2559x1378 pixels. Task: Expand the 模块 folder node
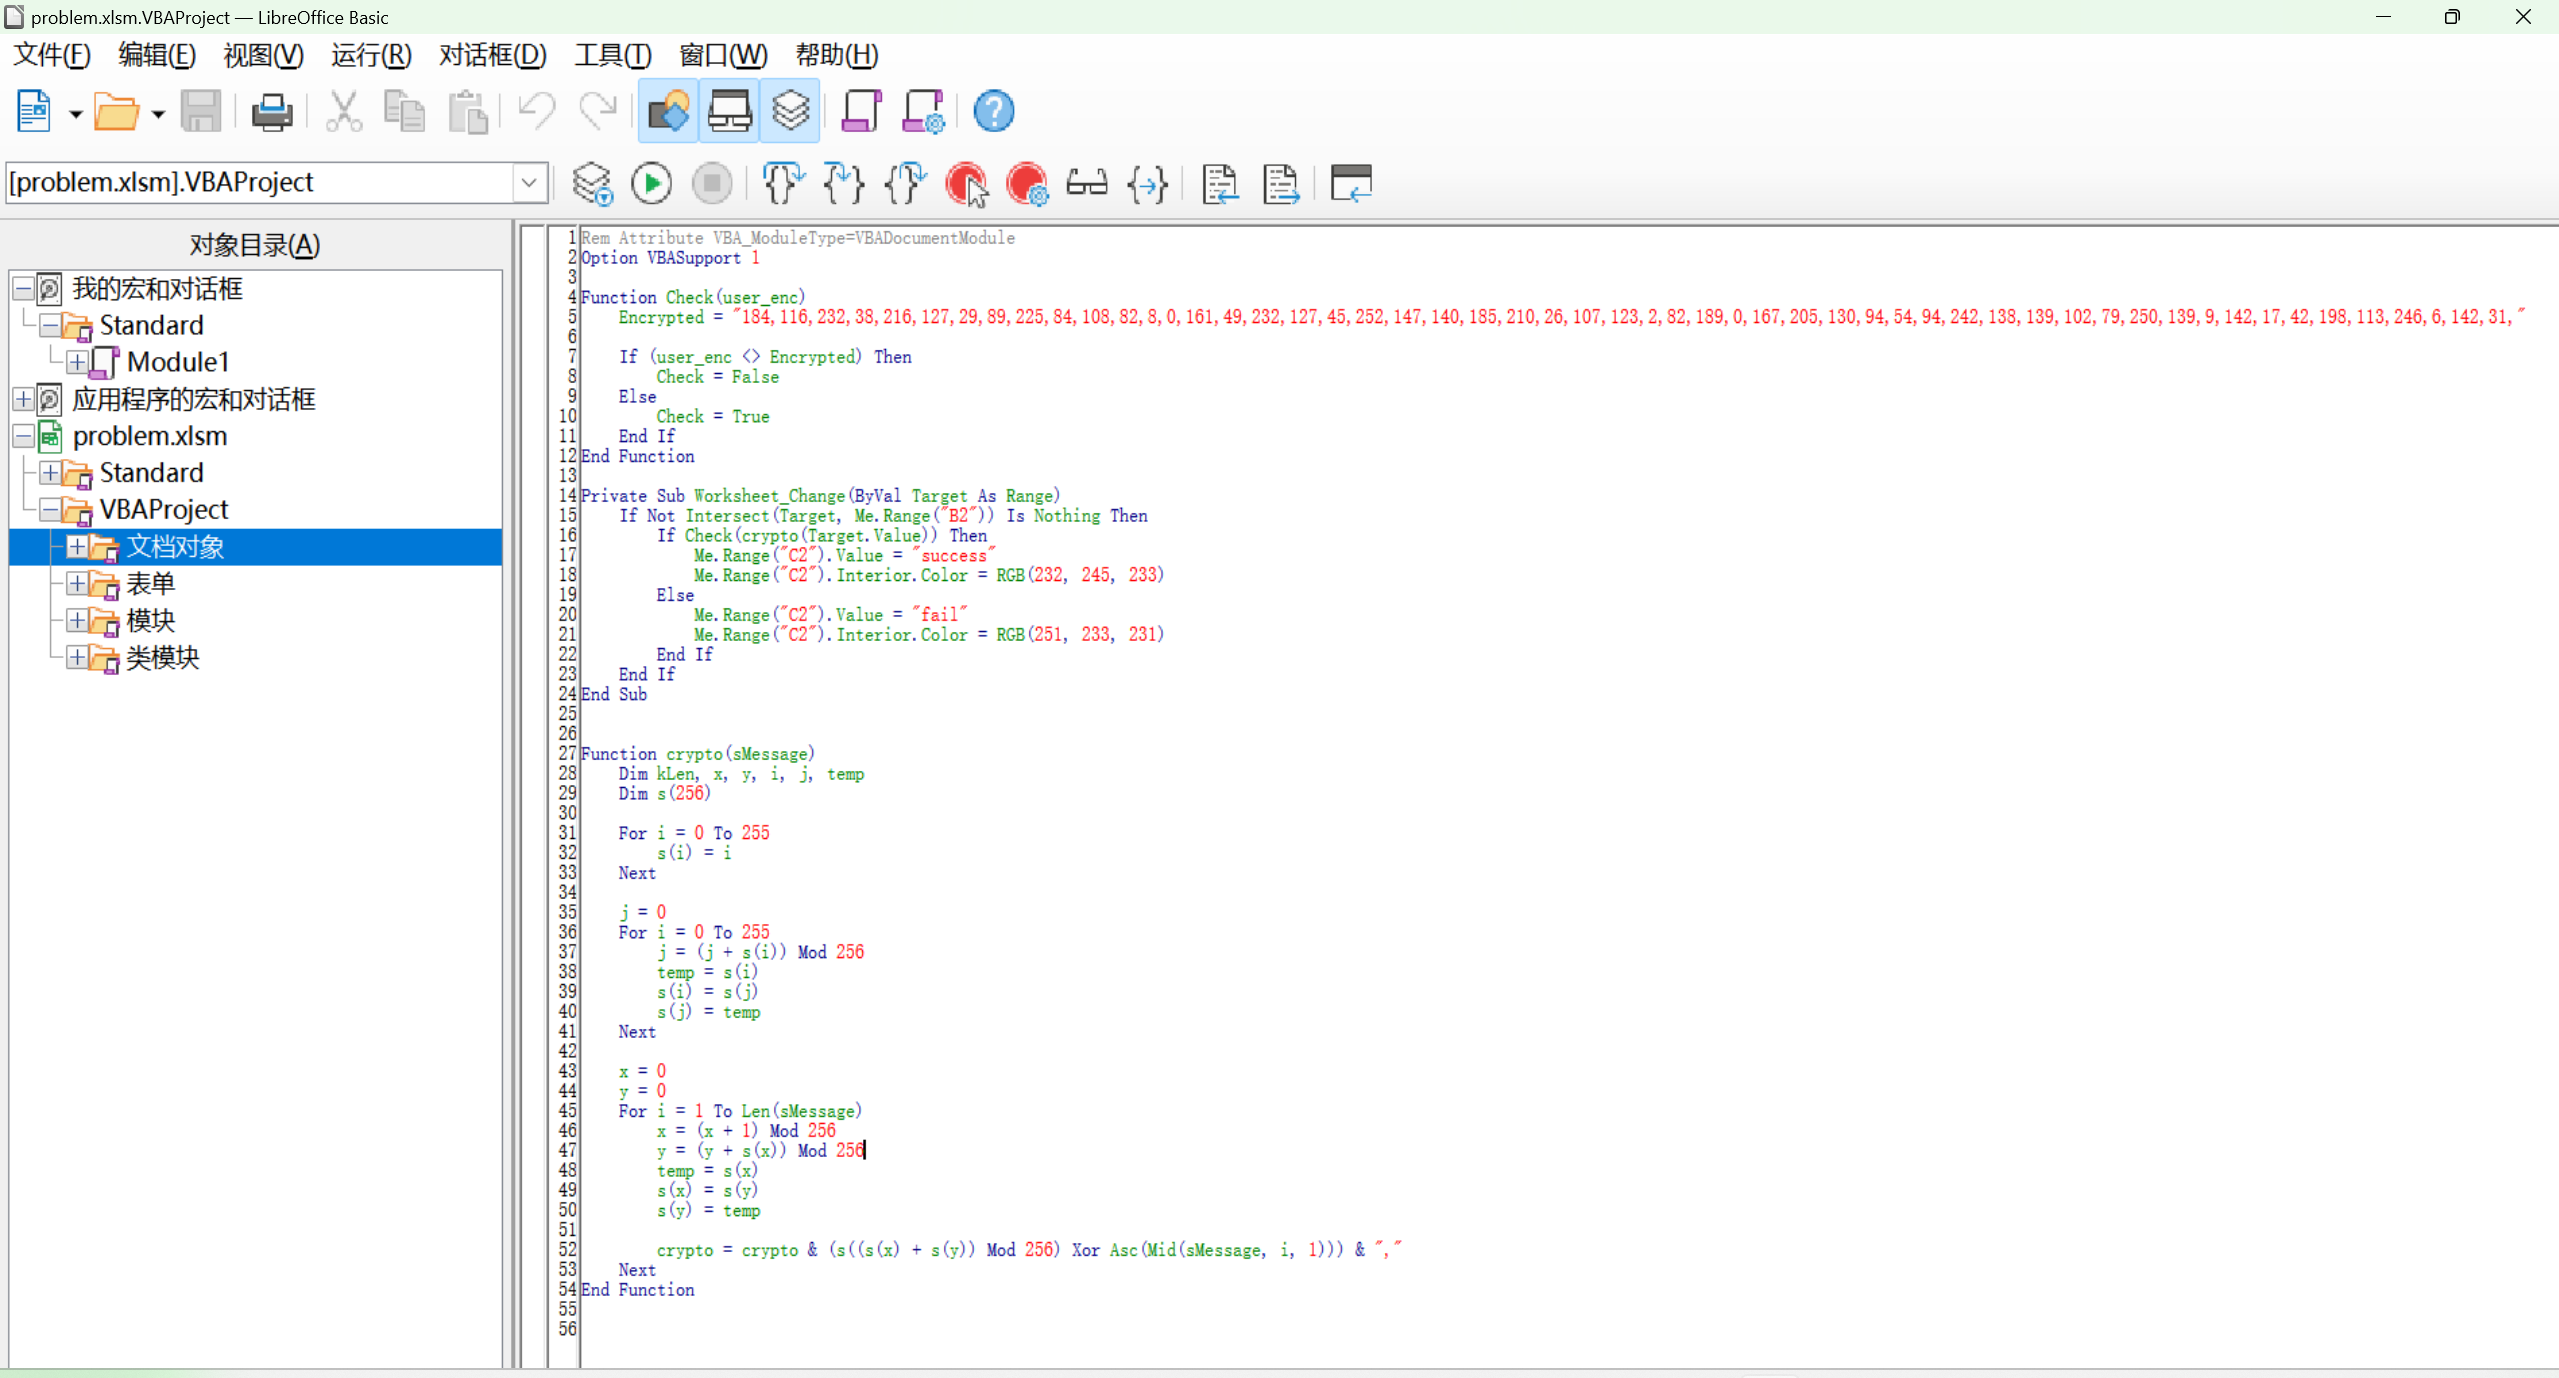[x=77, y=621]
